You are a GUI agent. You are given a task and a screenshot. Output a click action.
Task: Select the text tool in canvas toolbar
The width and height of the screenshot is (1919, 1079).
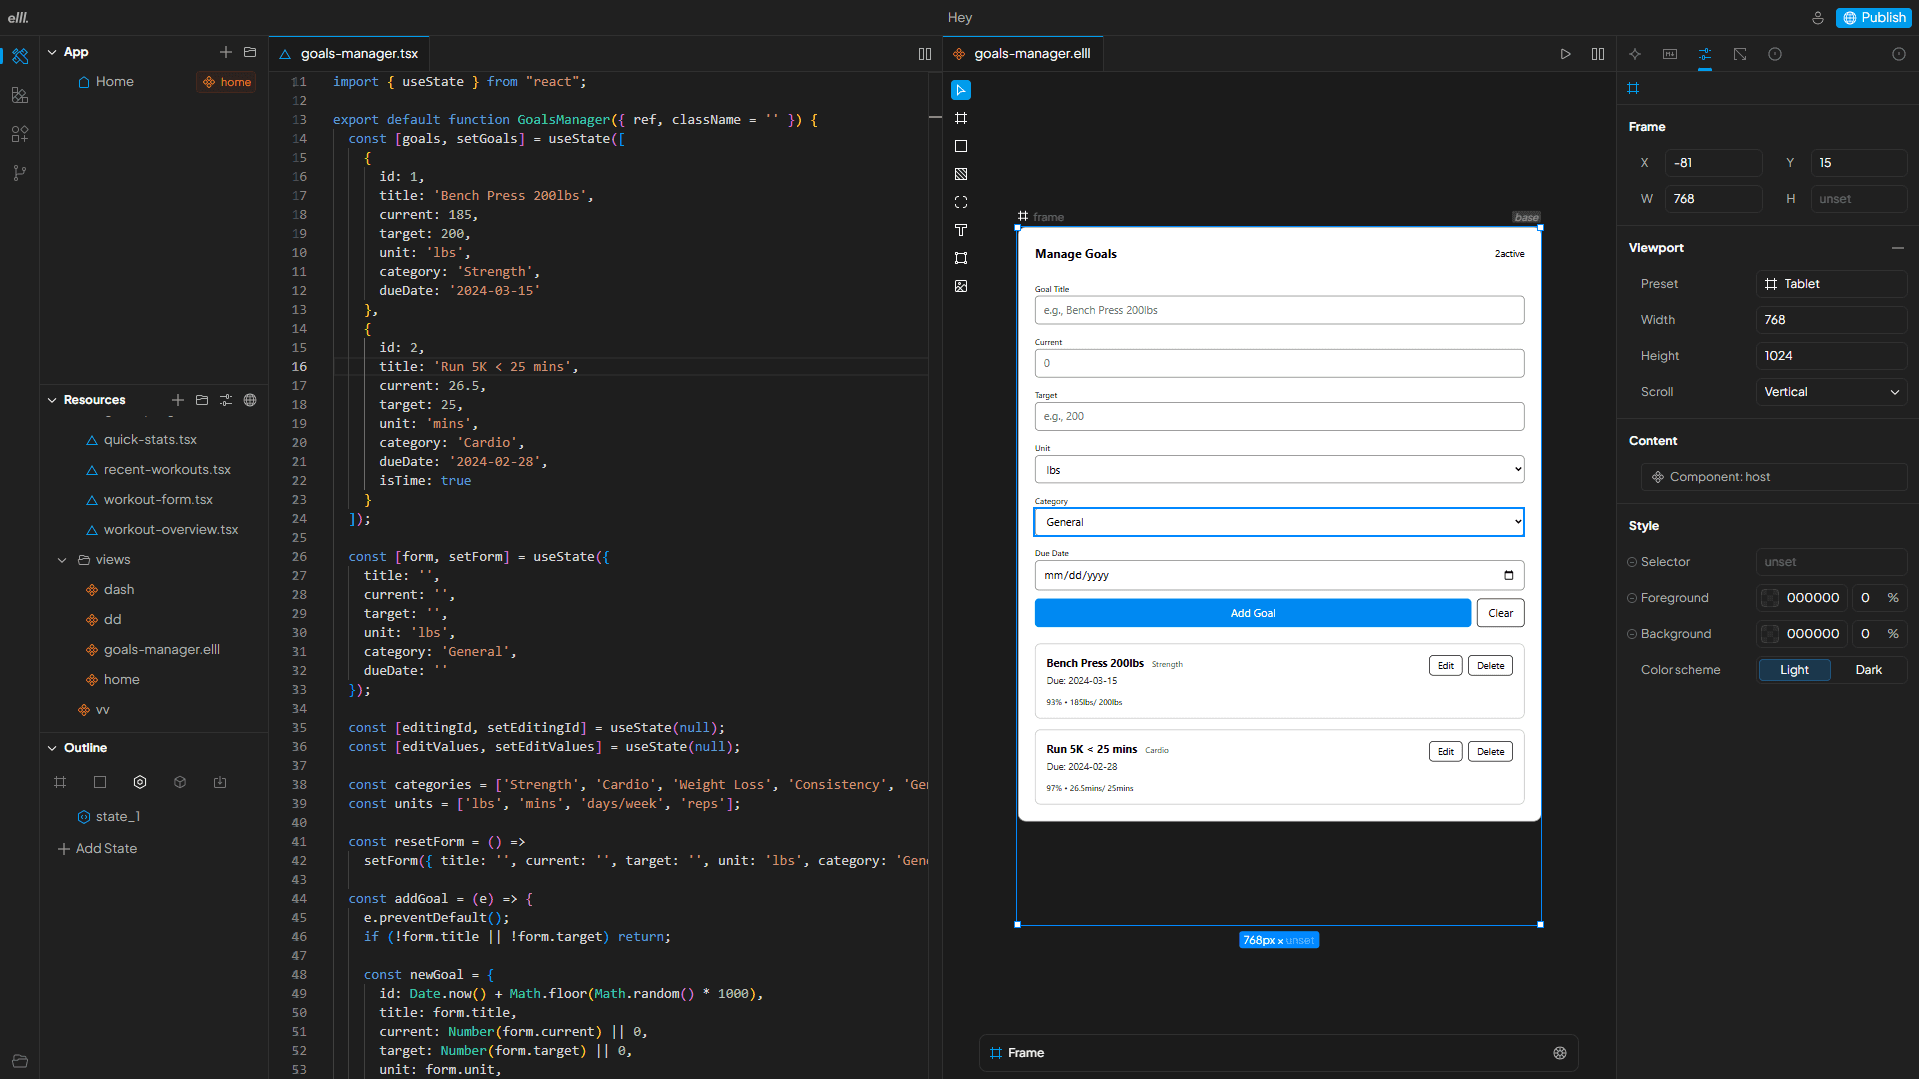[x=961, y=230]
